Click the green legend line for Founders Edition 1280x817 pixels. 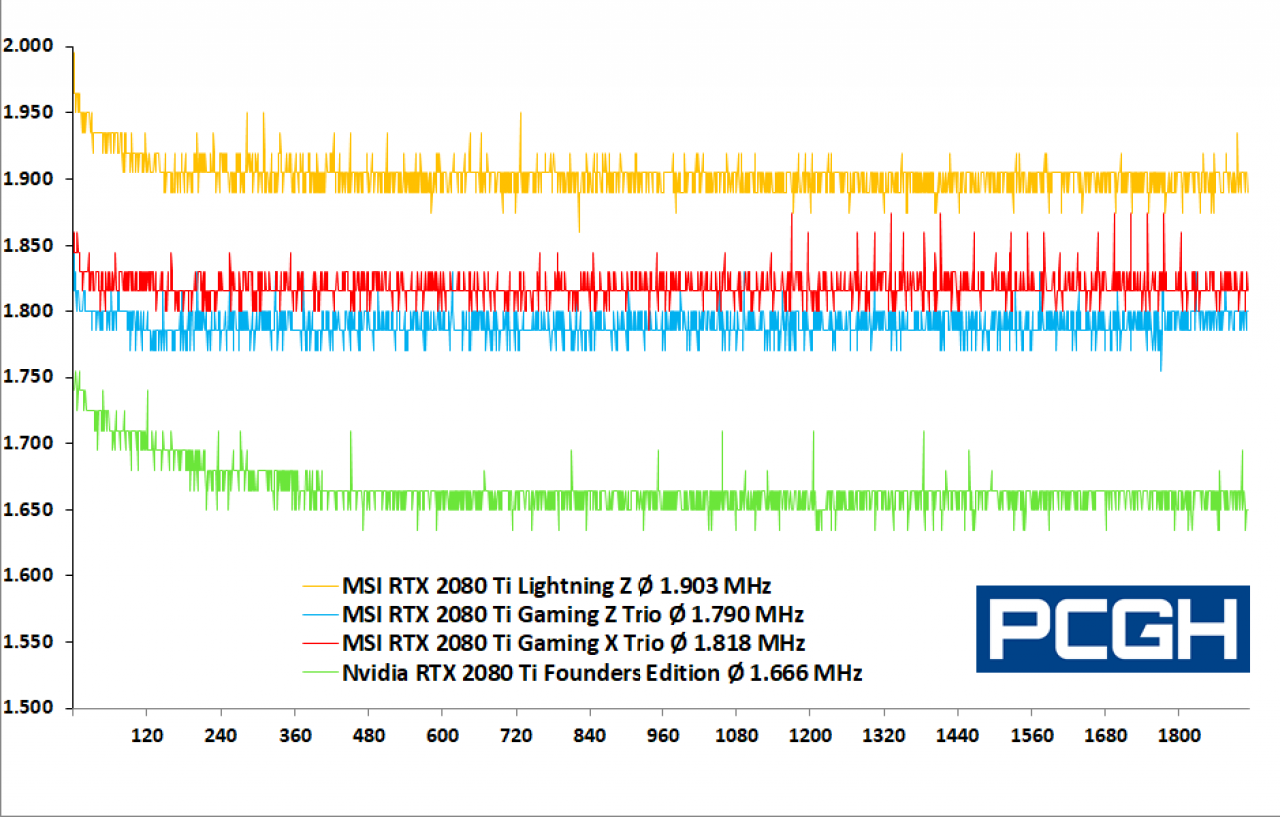coord(321,673)
